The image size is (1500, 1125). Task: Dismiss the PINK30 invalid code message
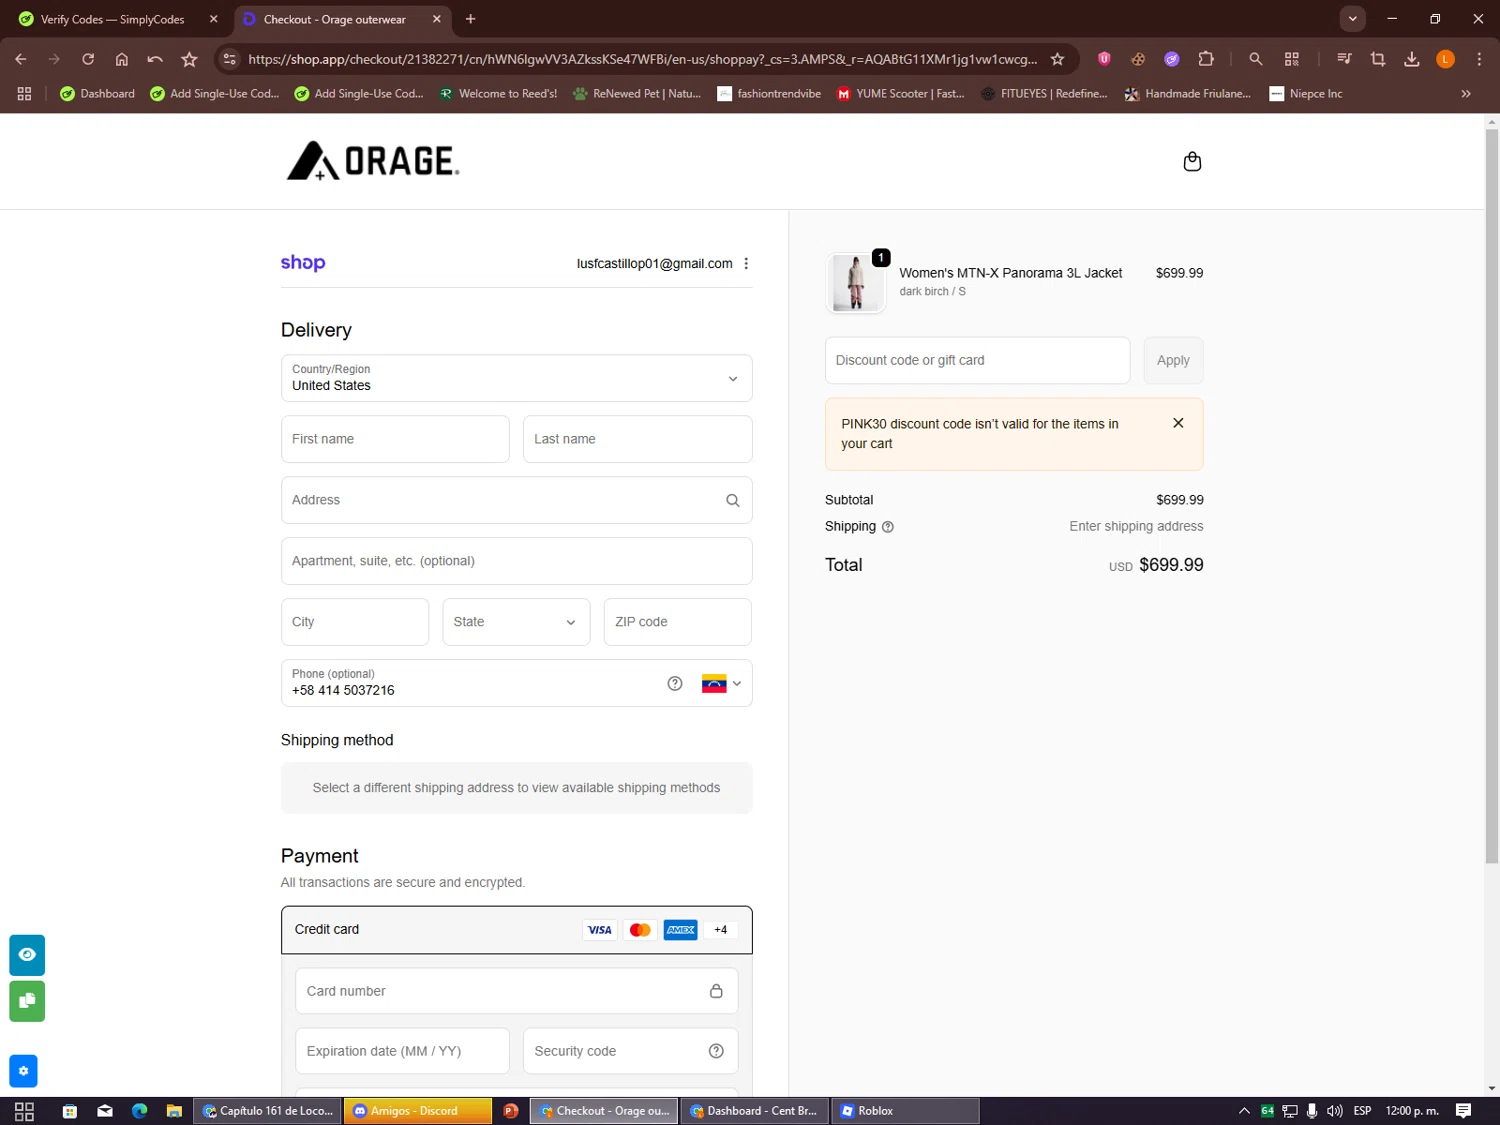click(x=1178, y=423)
